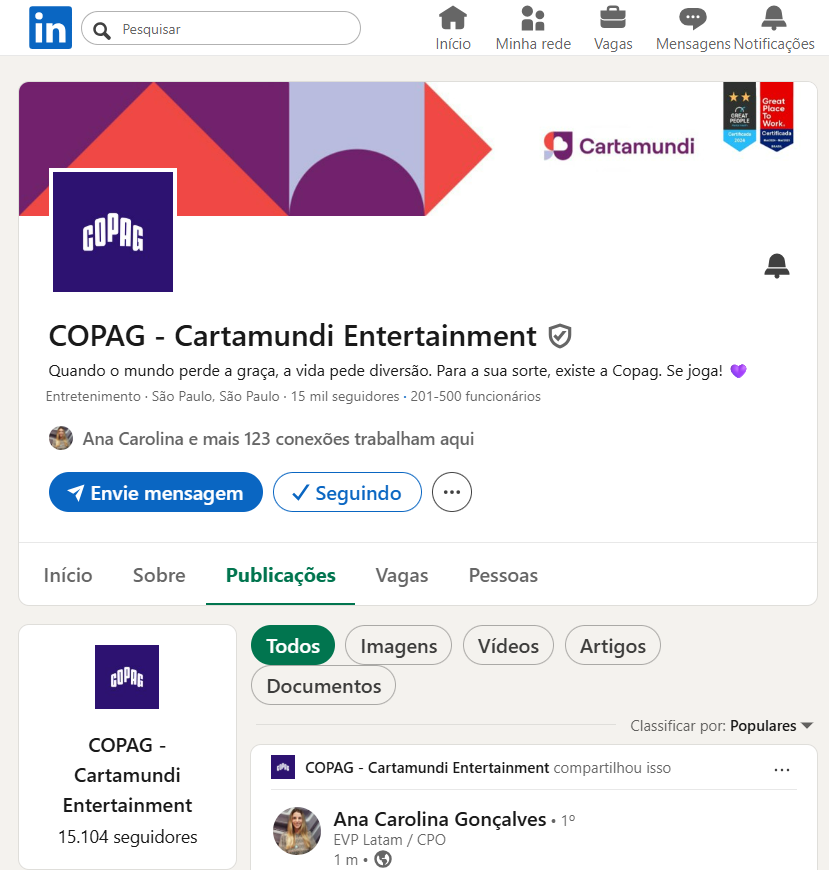829x870 pixels.
Task: Click the '15 mil seguidores' text
Action: click(345, 396)
